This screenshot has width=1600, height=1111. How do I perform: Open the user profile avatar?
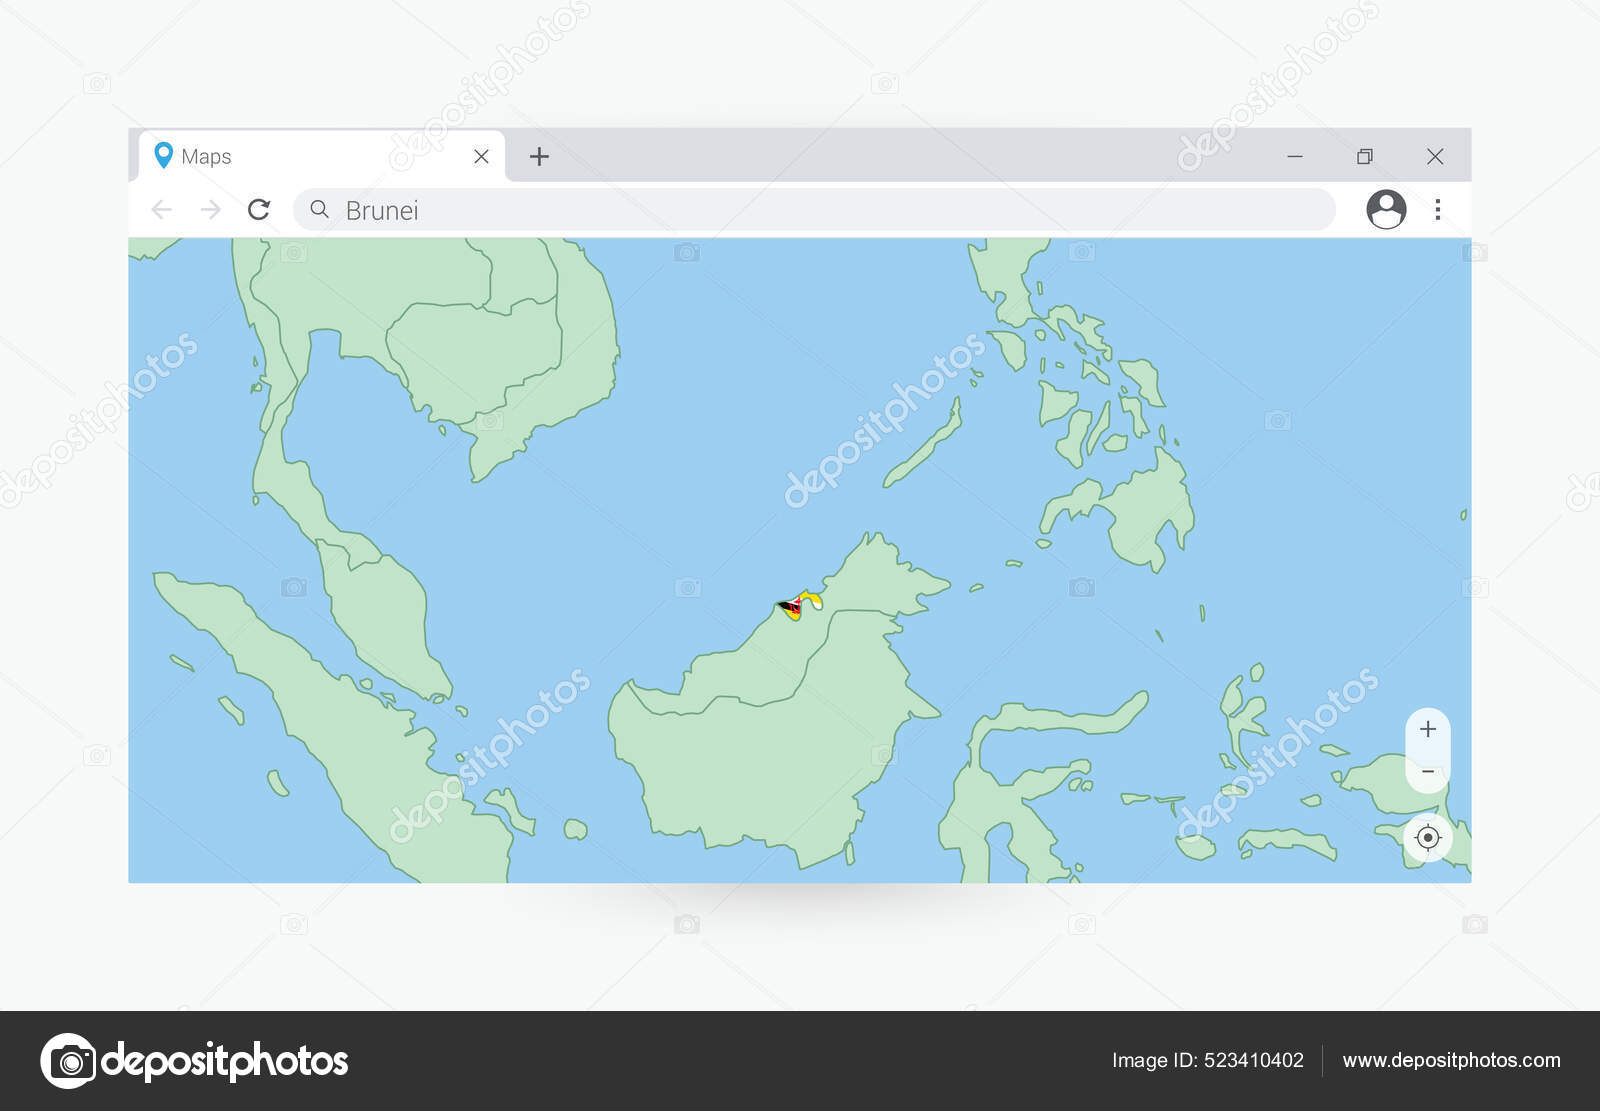coord(1386,210)
